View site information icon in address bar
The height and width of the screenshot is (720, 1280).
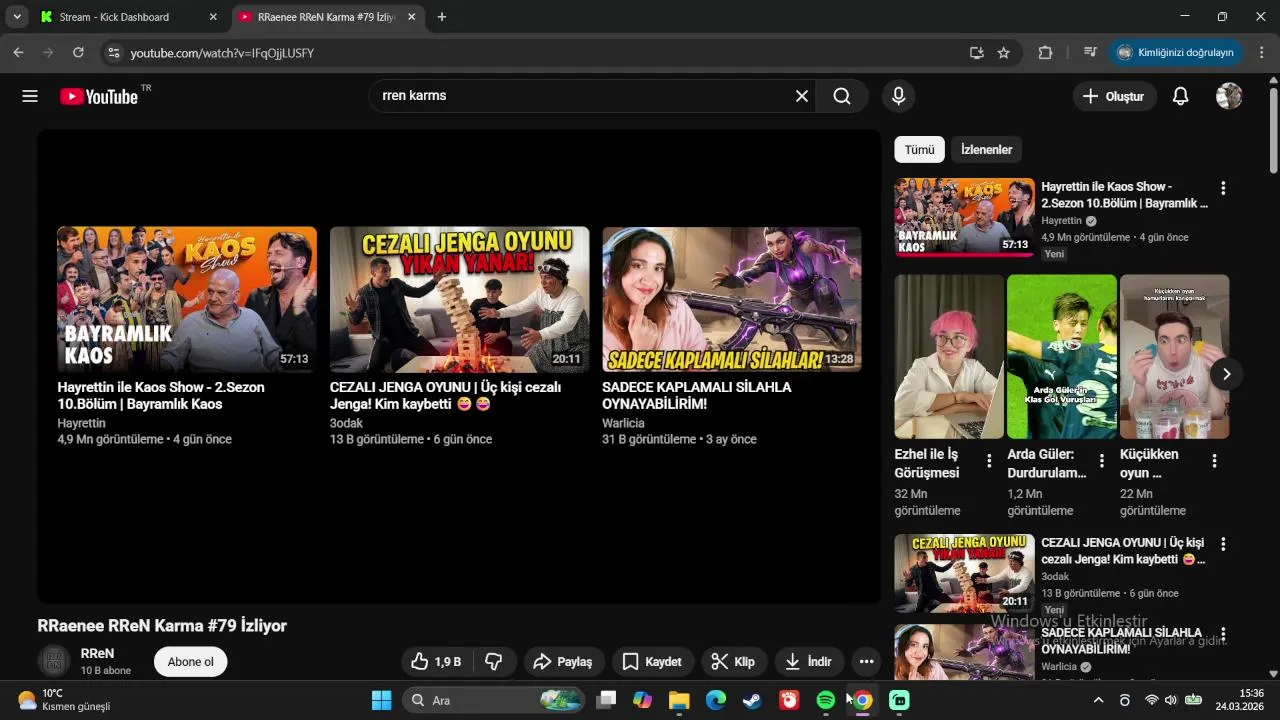pos(114,53)
